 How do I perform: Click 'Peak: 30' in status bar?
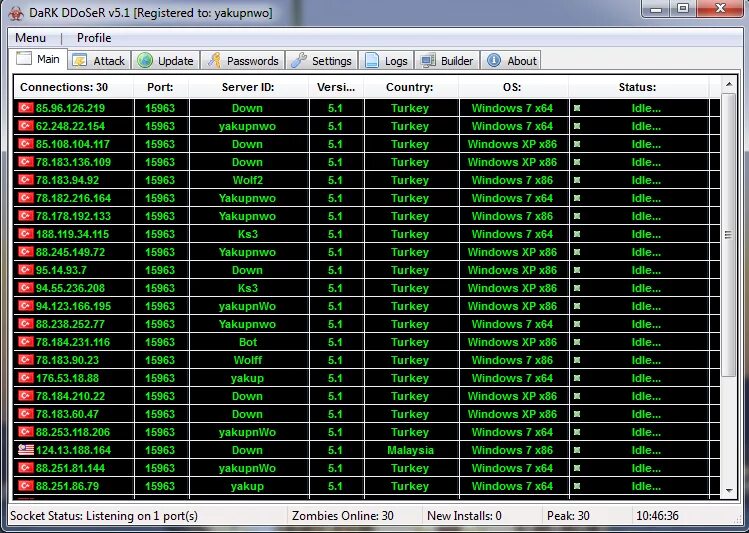(x=568, y=516)
